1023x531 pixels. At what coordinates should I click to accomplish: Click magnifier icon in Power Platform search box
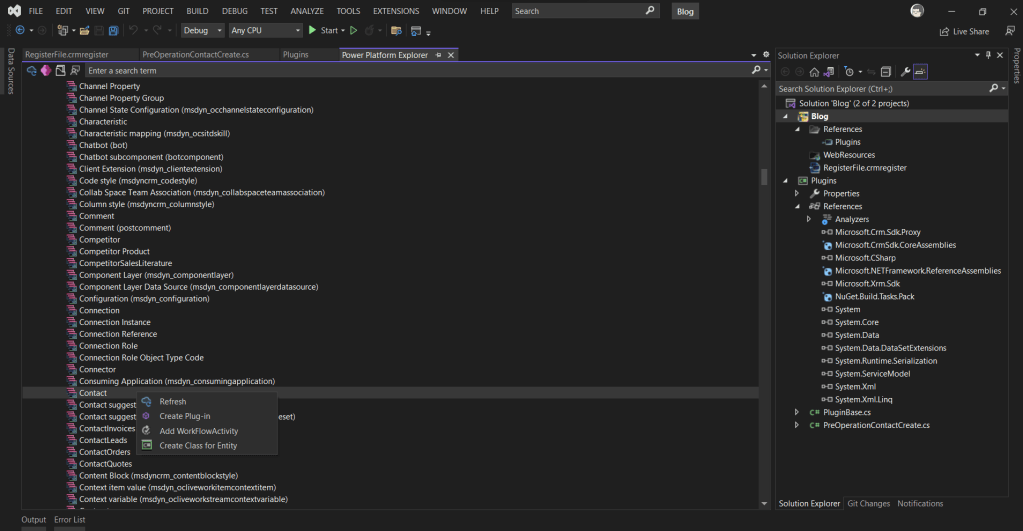click(x=756, y=70)
